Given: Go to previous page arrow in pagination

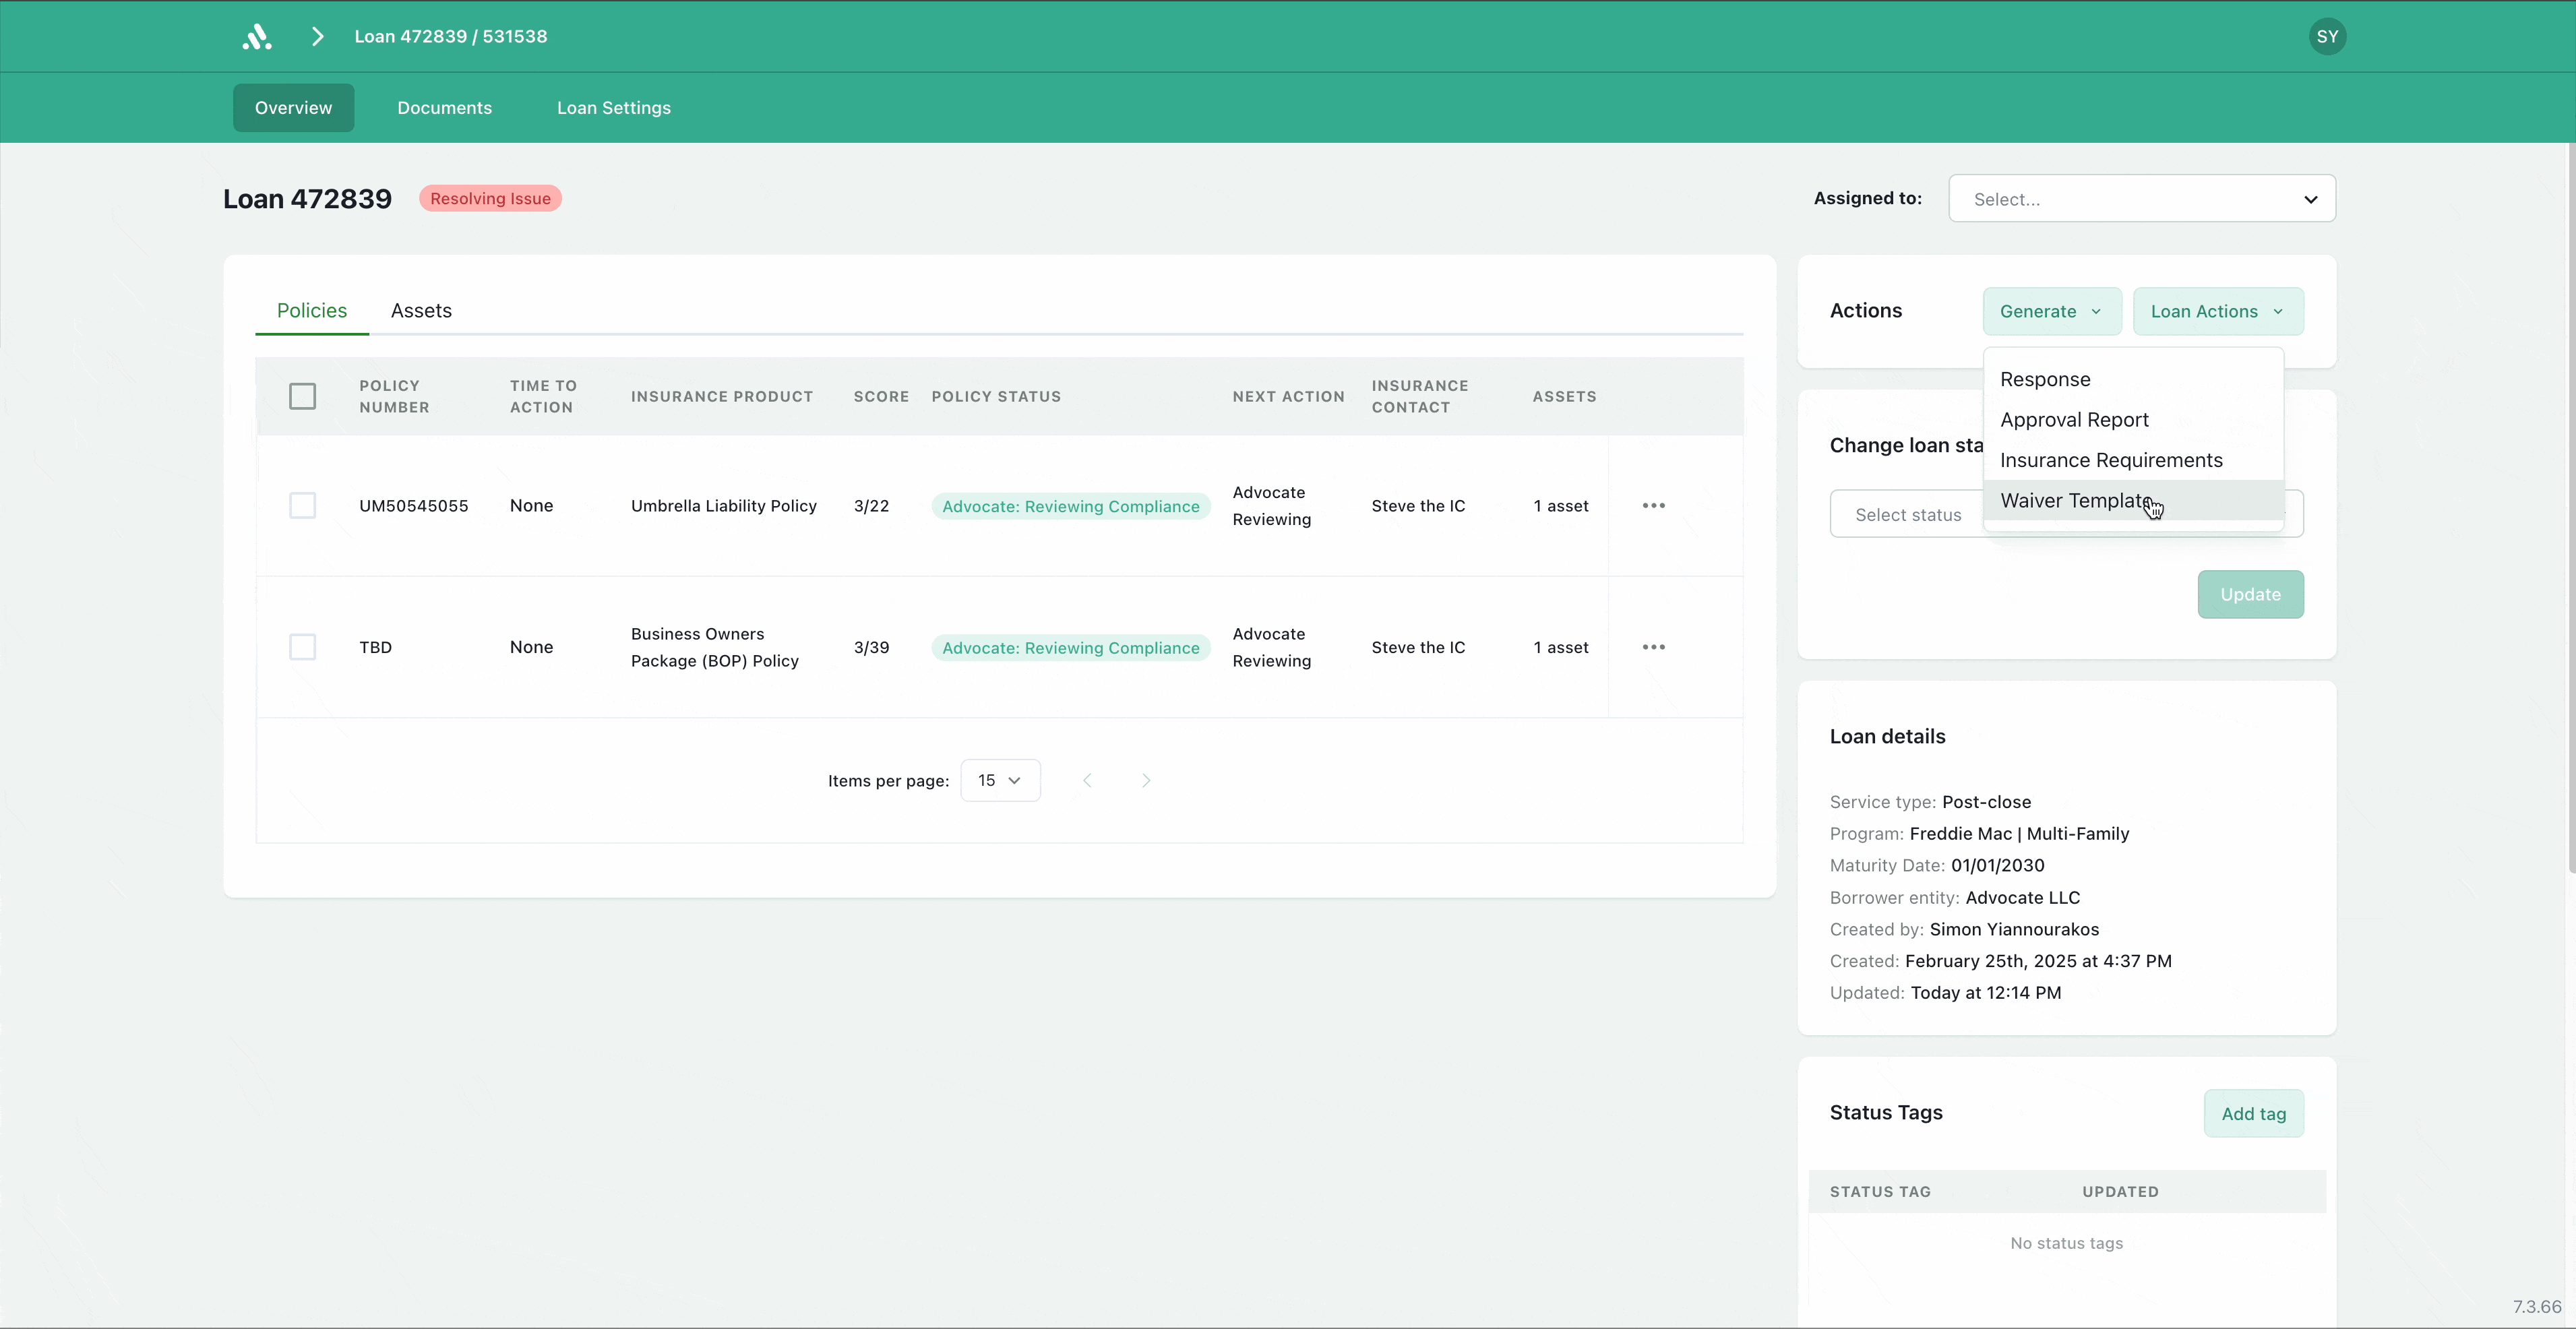Looking at the screenshot, I should point(1087,781).
